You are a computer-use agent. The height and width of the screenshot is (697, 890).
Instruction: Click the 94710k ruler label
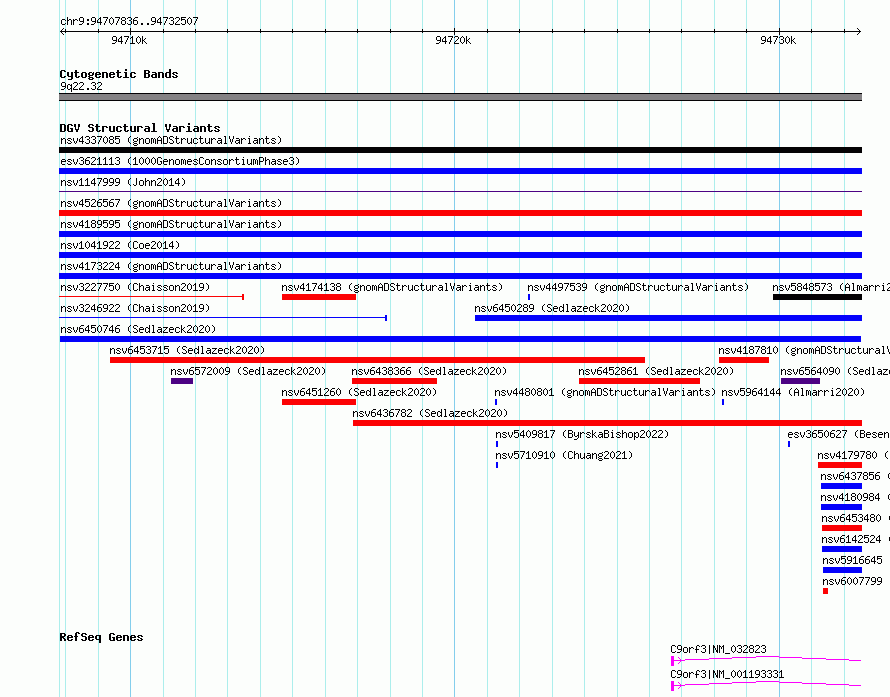129,40
